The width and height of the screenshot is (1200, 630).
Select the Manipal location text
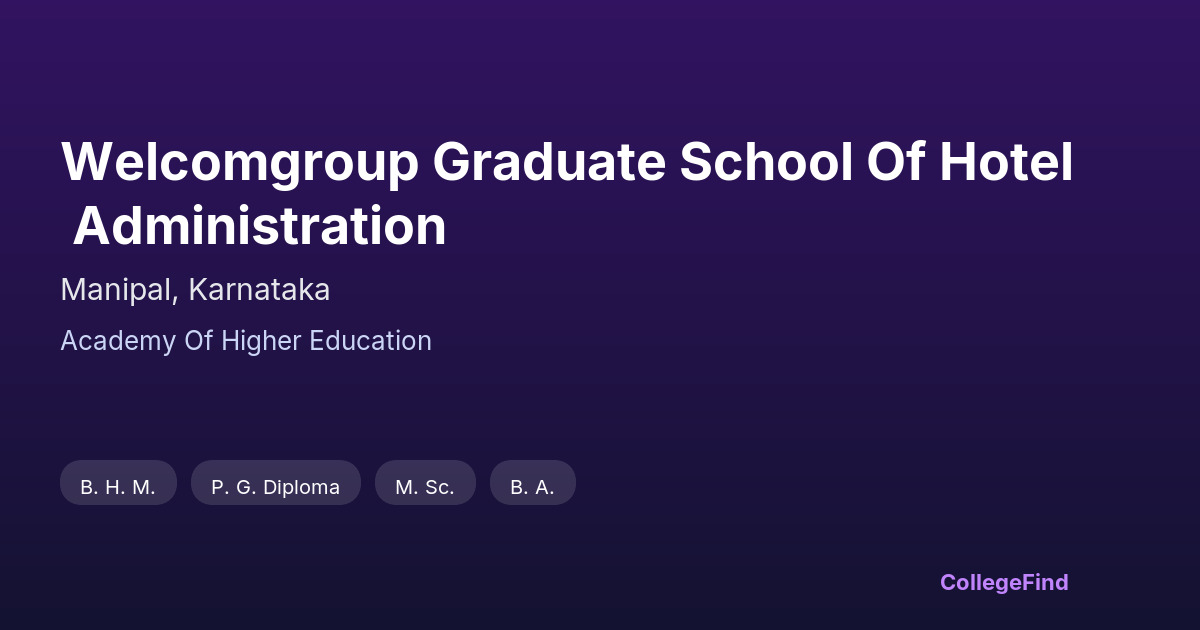[x=119, y=290]
